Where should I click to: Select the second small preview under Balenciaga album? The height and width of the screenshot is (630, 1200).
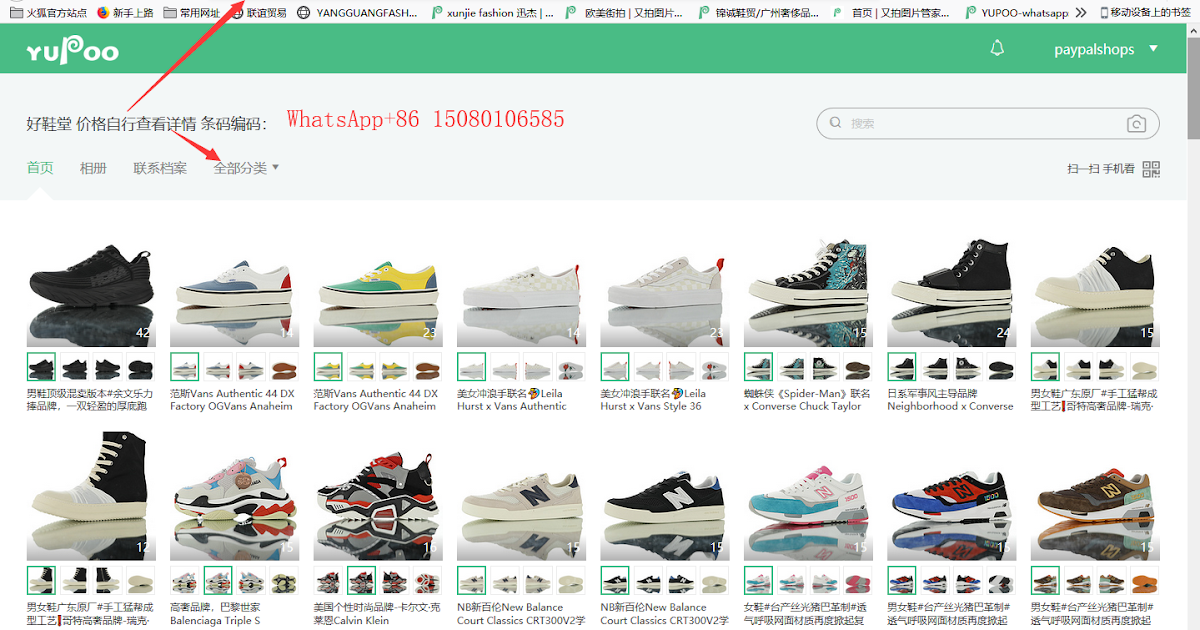click(218, 580)
